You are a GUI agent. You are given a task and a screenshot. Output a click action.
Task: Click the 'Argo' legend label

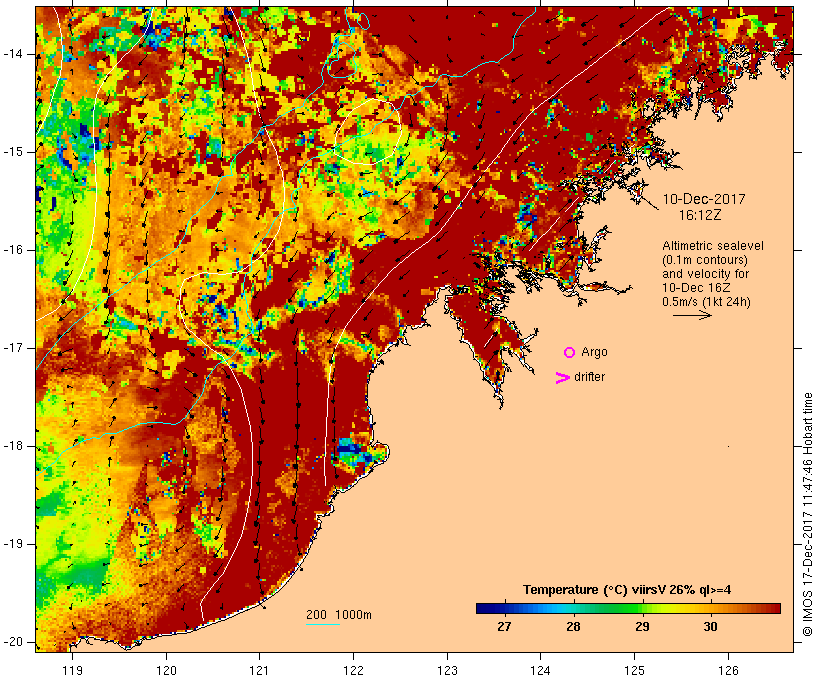point(595,353)
